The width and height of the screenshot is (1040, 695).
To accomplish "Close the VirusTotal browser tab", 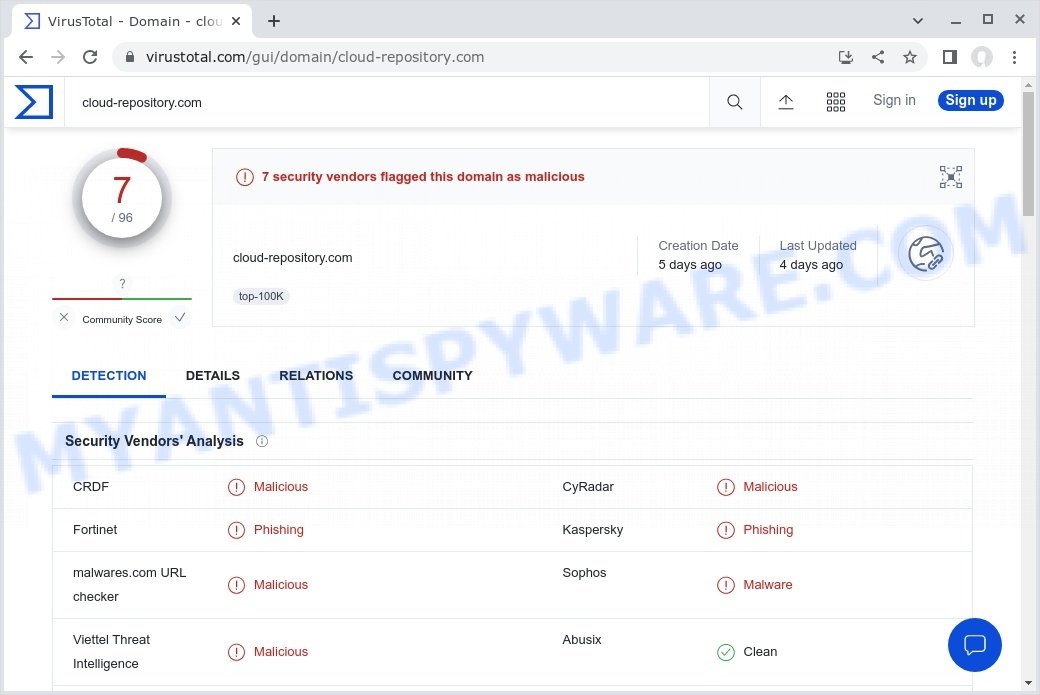I will coord(235,21).
